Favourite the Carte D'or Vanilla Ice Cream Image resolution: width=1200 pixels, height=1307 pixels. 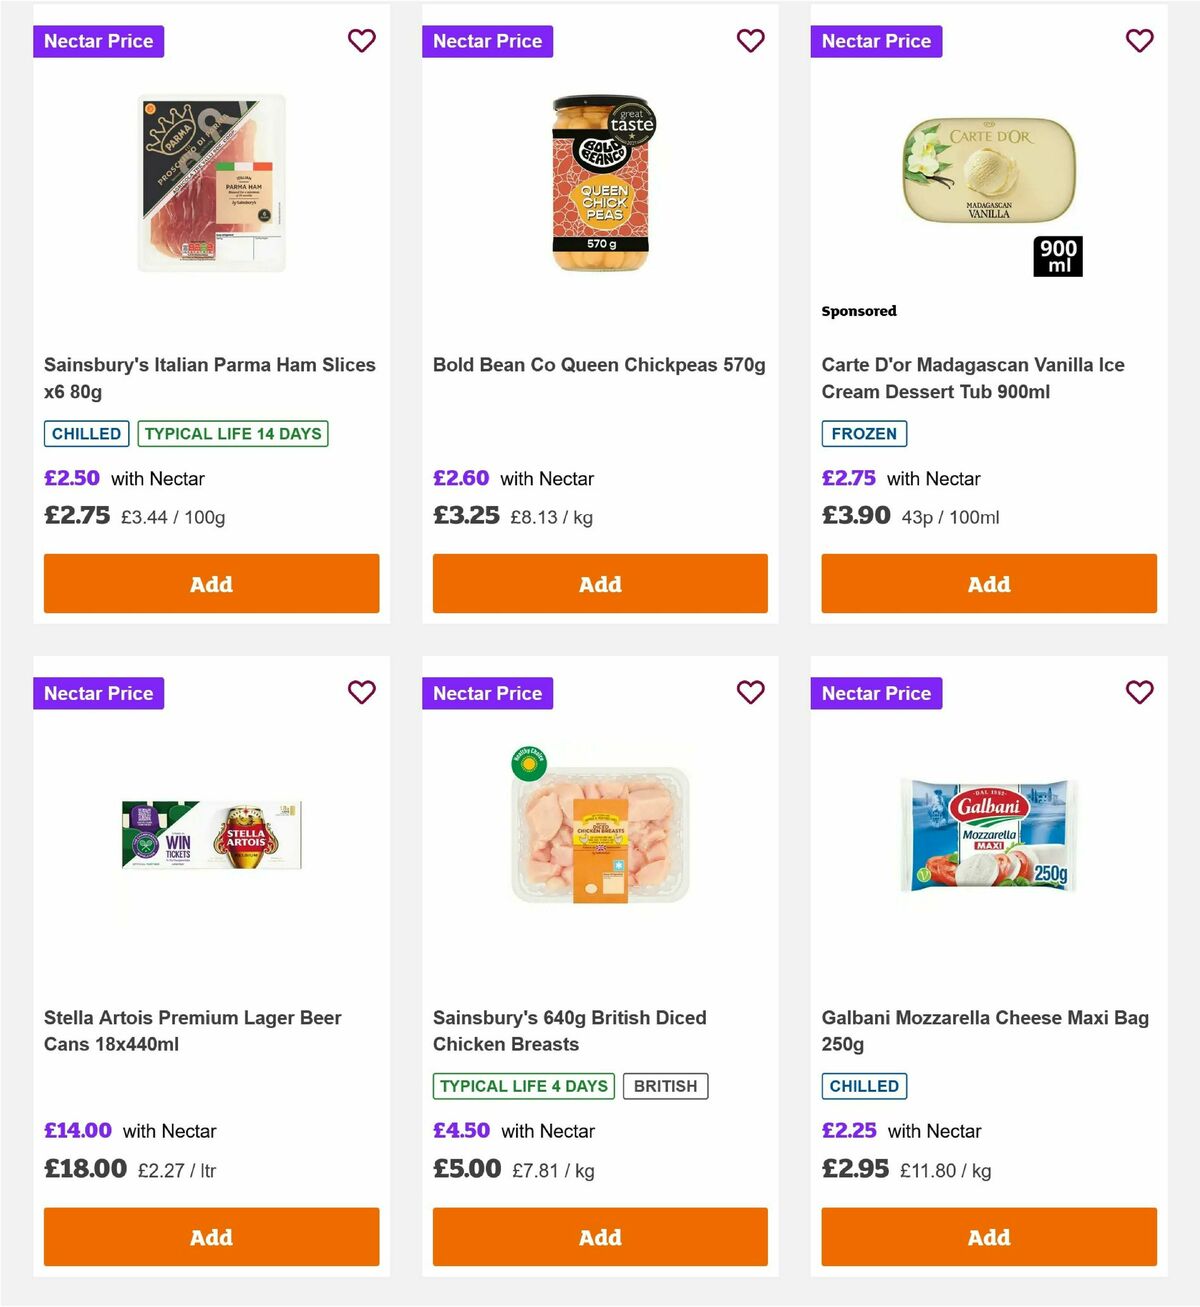(1139, 41)
